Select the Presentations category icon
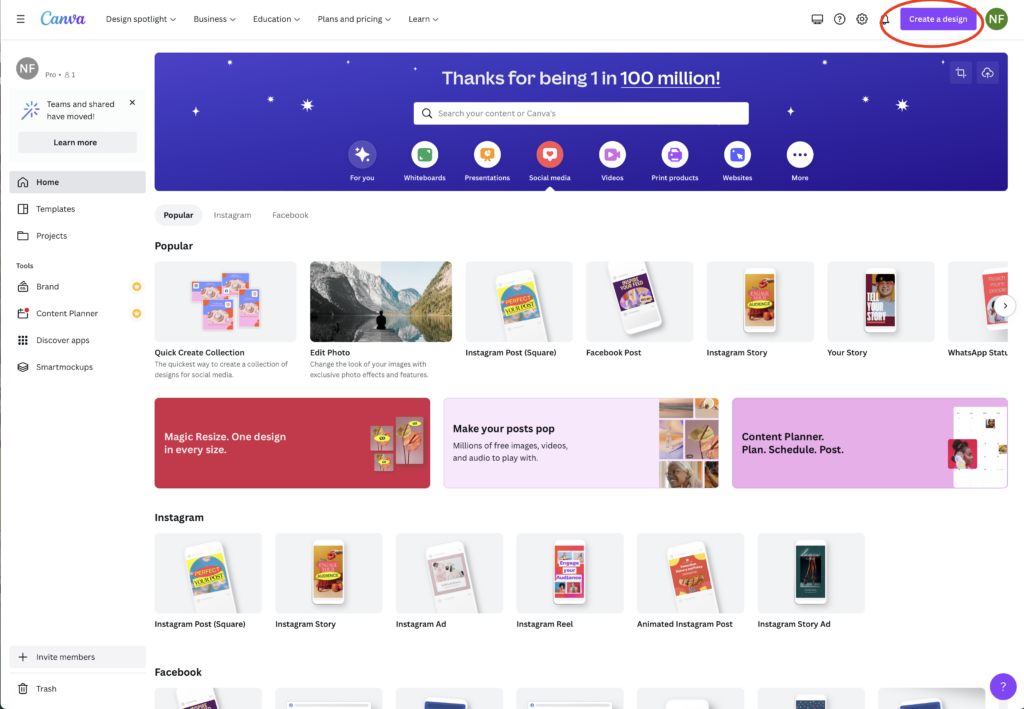Image resolution: width=1024 pixels, height=709 pixels. click(487, 155)
